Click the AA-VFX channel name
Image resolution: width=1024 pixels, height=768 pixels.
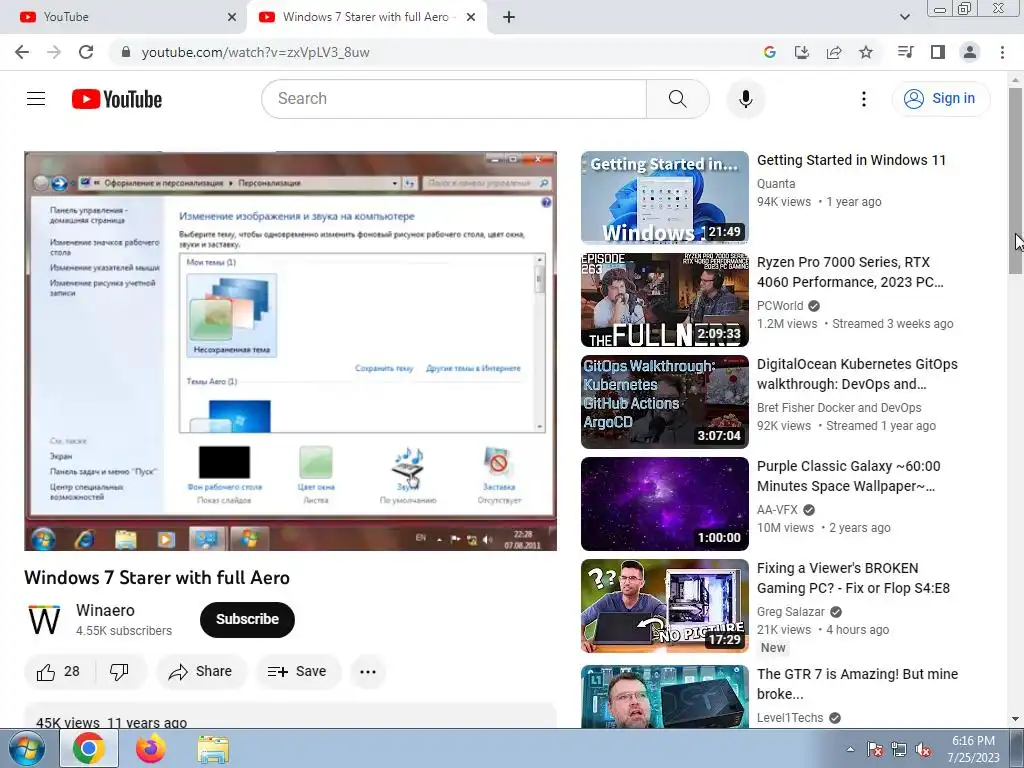(777, 509)
